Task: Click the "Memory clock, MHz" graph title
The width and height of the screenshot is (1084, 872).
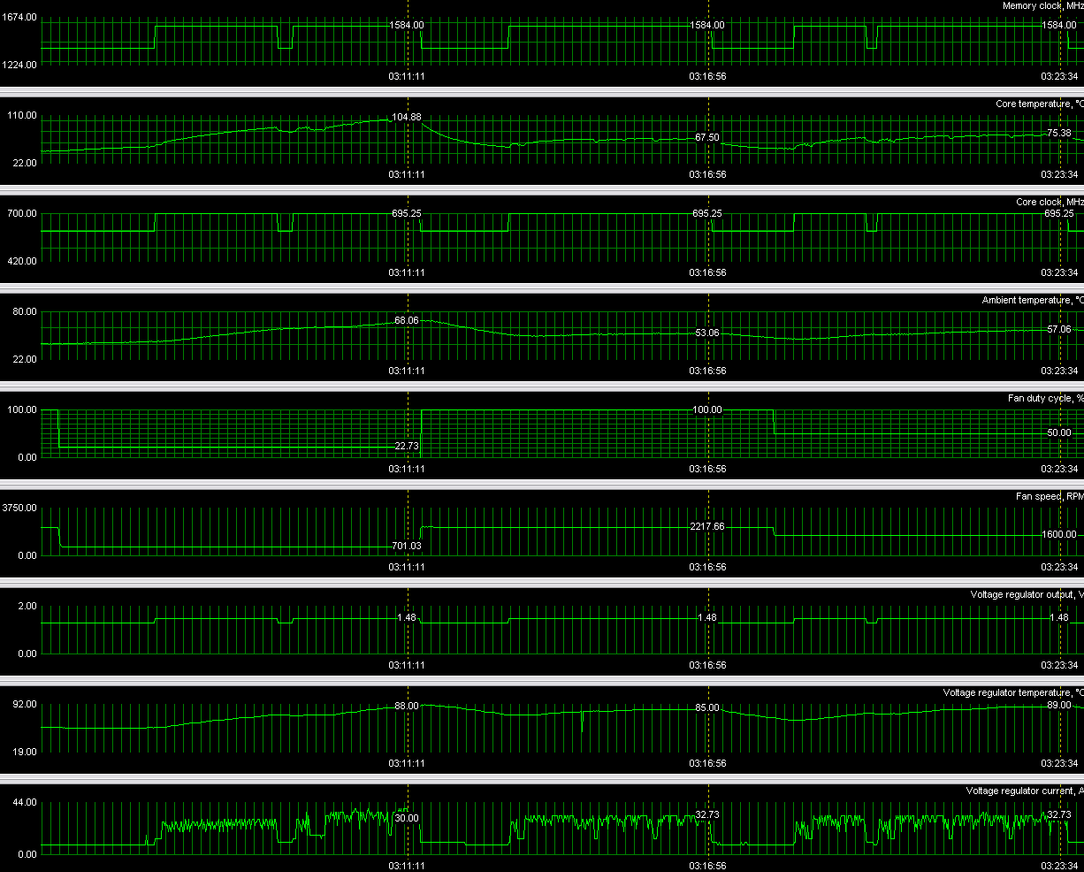Action: point(1043,6)
